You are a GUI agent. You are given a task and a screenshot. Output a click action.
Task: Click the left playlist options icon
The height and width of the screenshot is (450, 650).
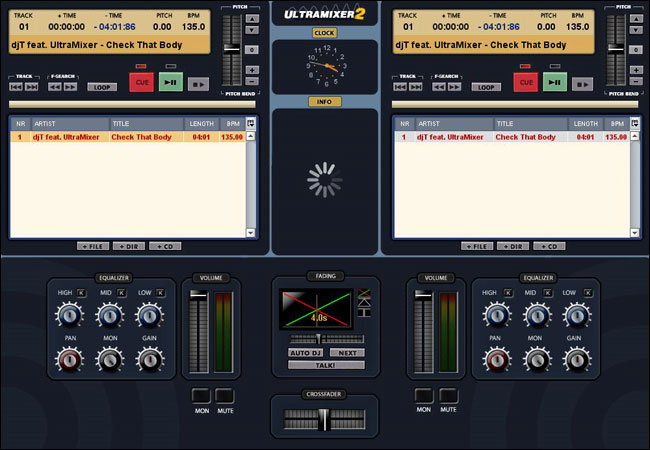(x=252, y=124)
